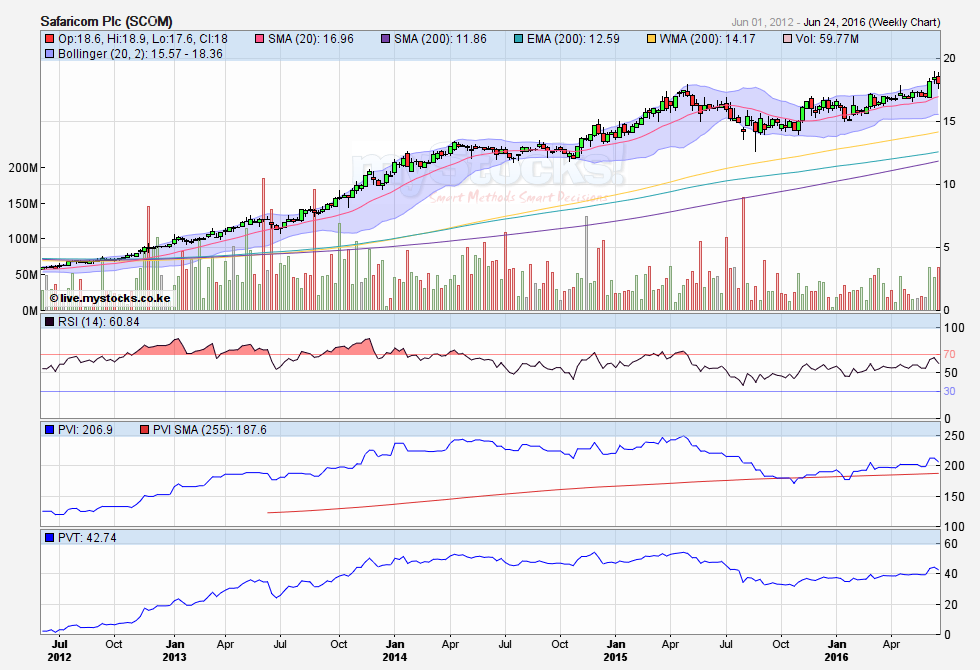Click the Safaricom Plc (SCOM) chart title
The image size is (980, 670).
(x=105, y=20)
